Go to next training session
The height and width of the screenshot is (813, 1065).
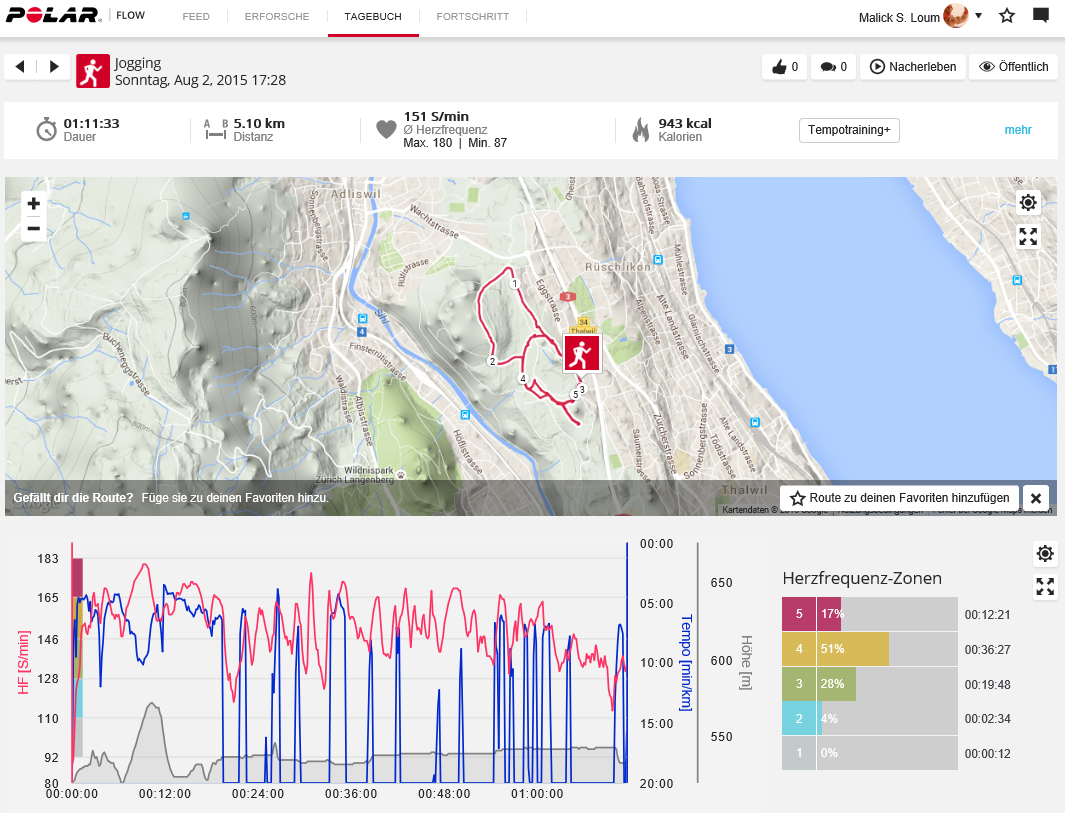click(x=54, y=67)
